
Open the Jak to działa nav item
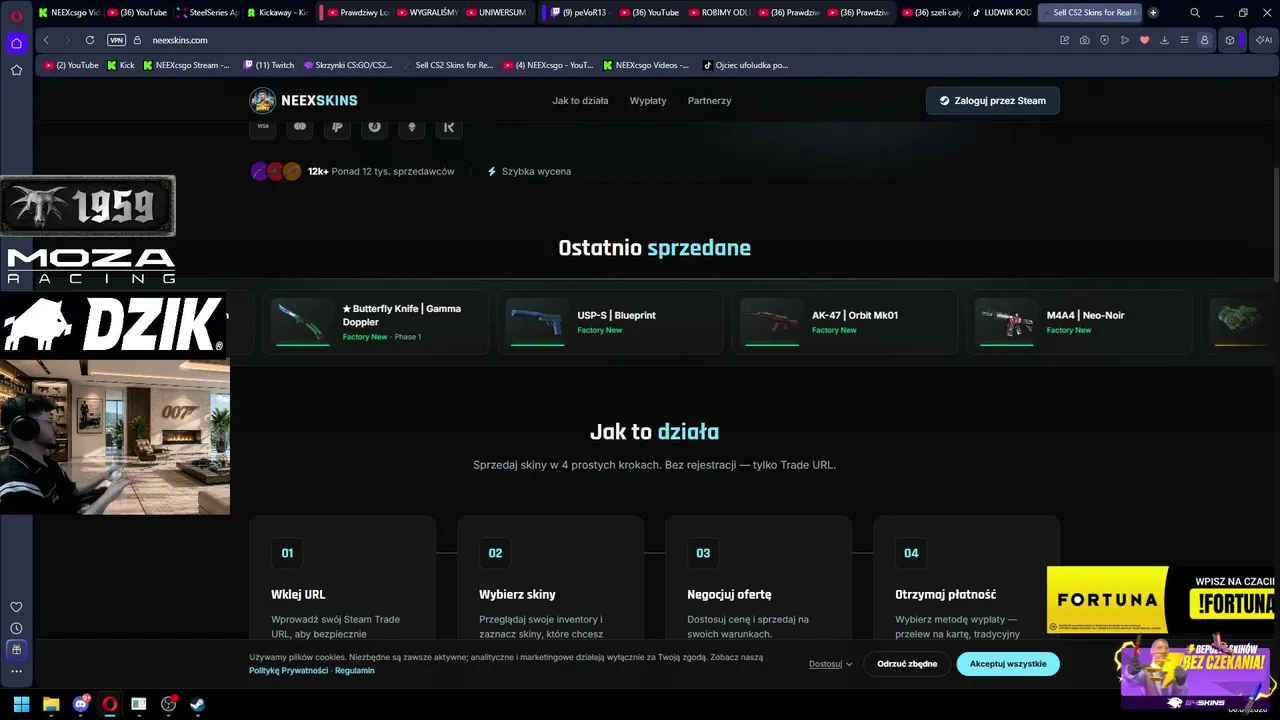pos(580,101)
